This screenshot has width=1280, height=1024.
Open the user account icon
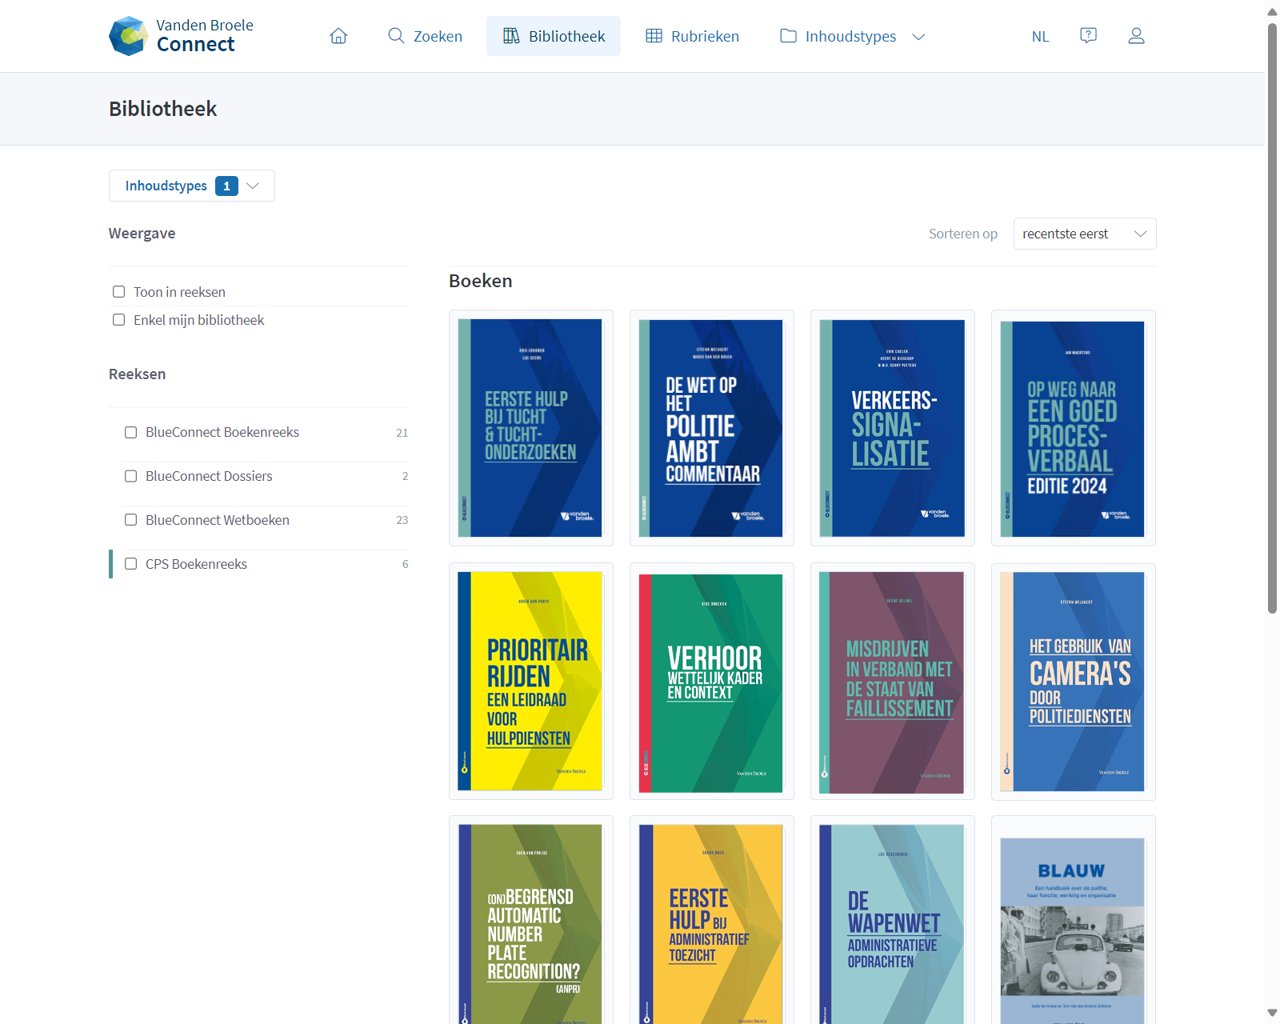point(1136,36)
